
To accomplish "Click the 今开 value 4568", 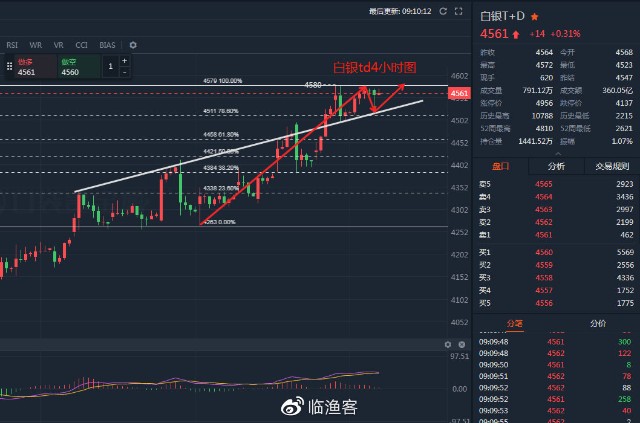I will pos(624,52).
